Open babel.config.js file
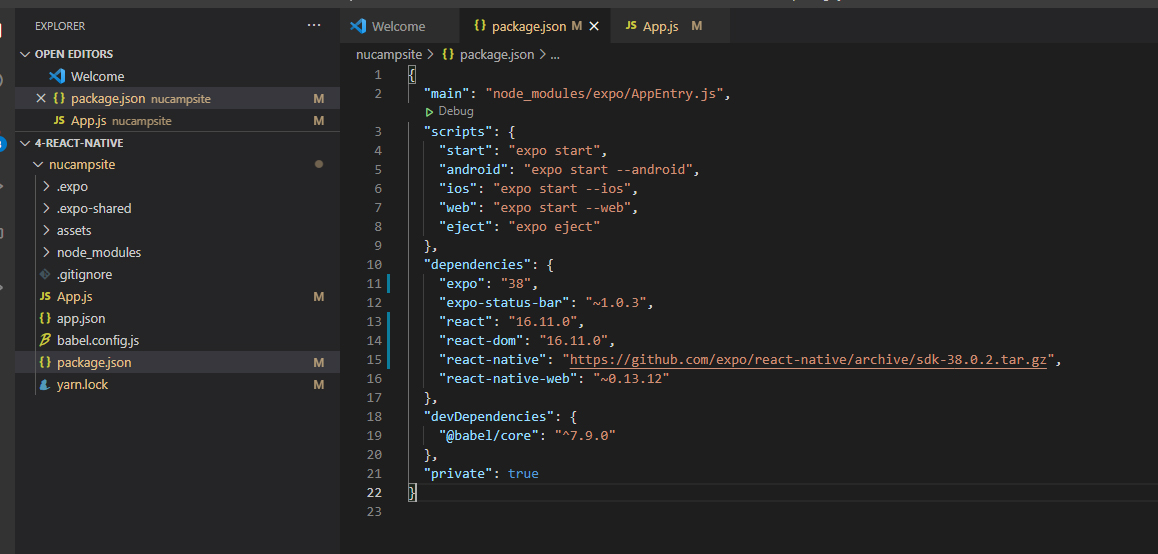The height and width of the screenshot is (554, 1158). (x=97, y=341)
